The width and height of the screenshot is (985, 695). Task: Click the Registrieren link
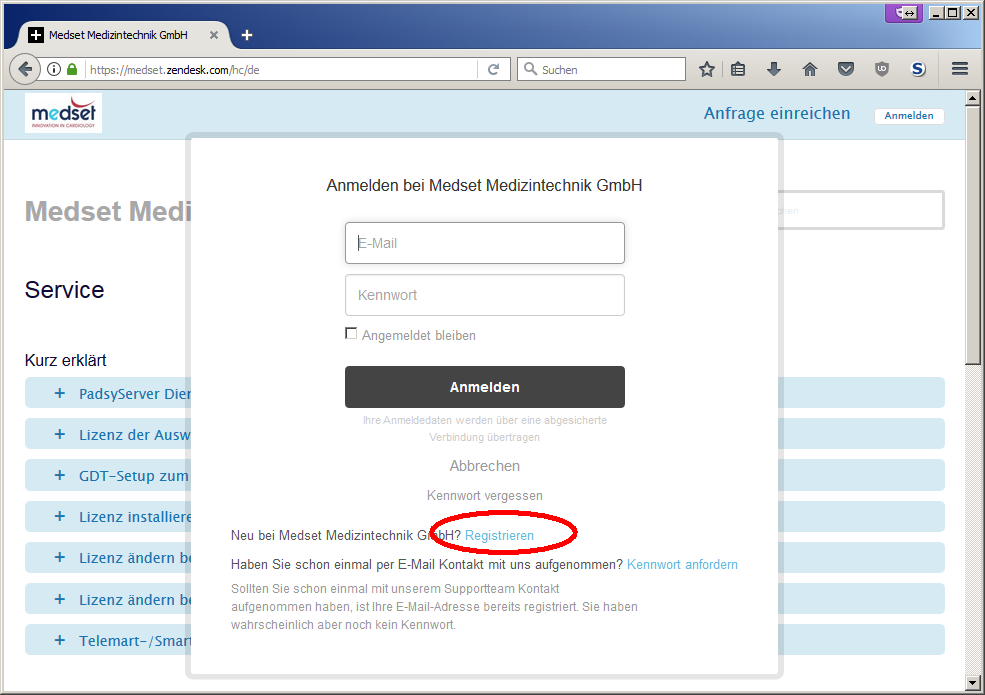[499, 536]
